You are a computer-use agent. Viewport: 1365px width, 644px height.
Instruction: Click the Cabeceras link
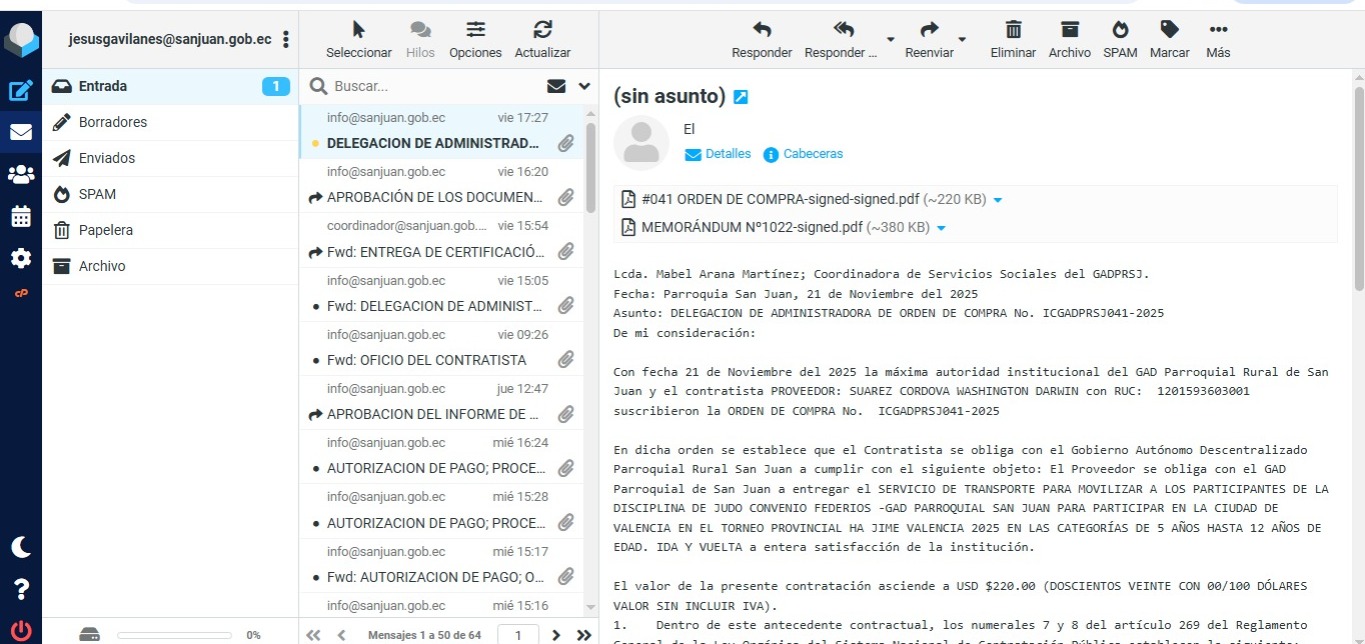[x=812, y=154]
